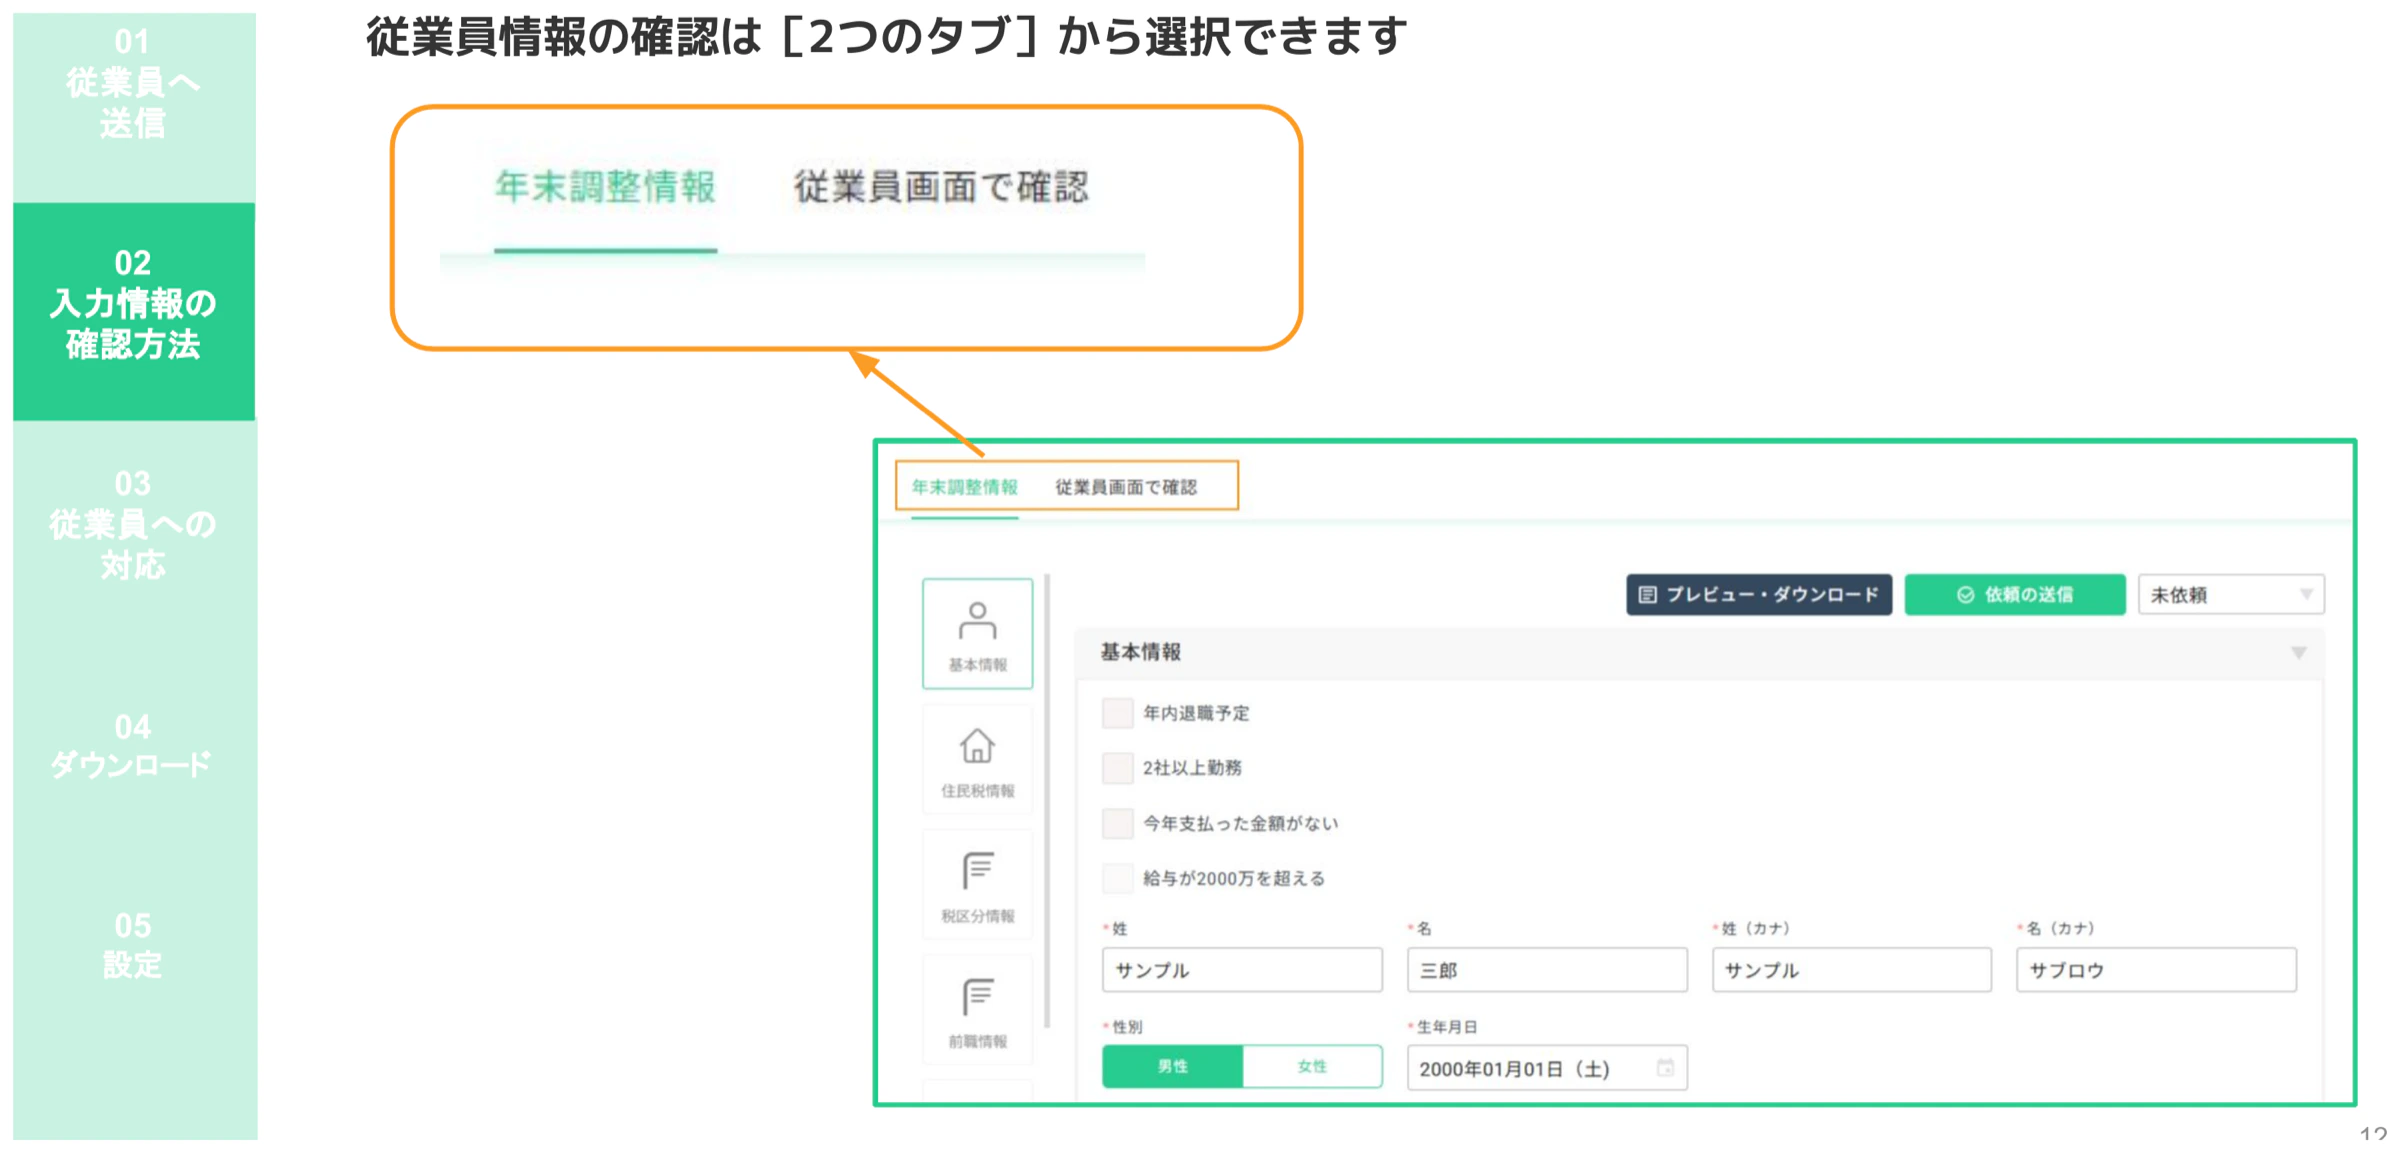This screenshot has width=2400, height=1153.
Task: Go to 05 設定 section
Action: 134,945
